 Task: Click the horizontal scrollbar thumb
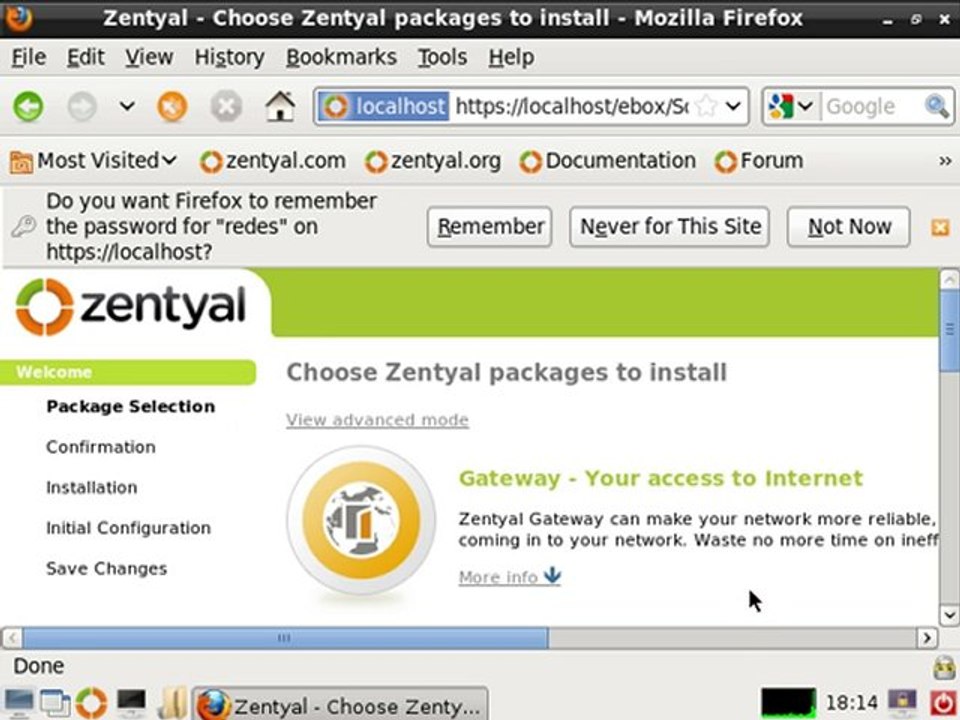(x=284, y=637)
